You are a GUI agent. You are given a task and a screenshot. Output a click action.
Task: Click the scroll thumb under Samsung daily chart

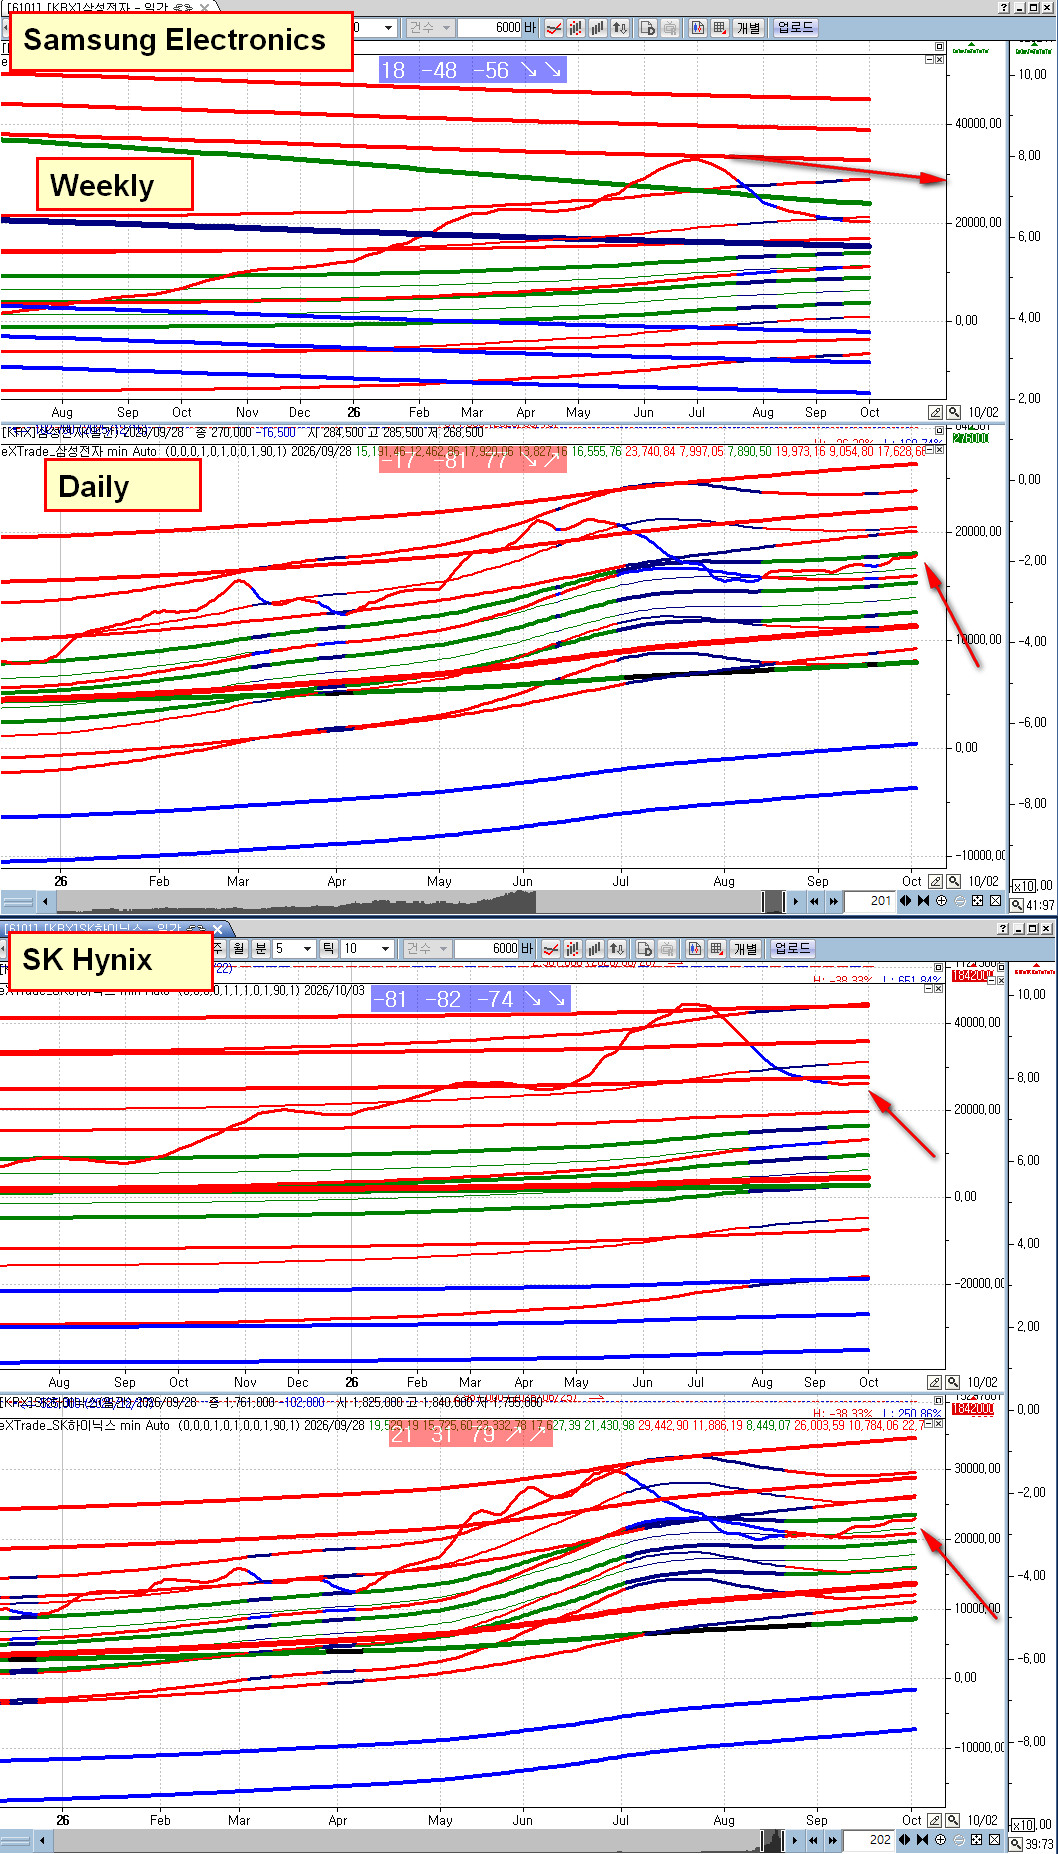pos(774,901)
